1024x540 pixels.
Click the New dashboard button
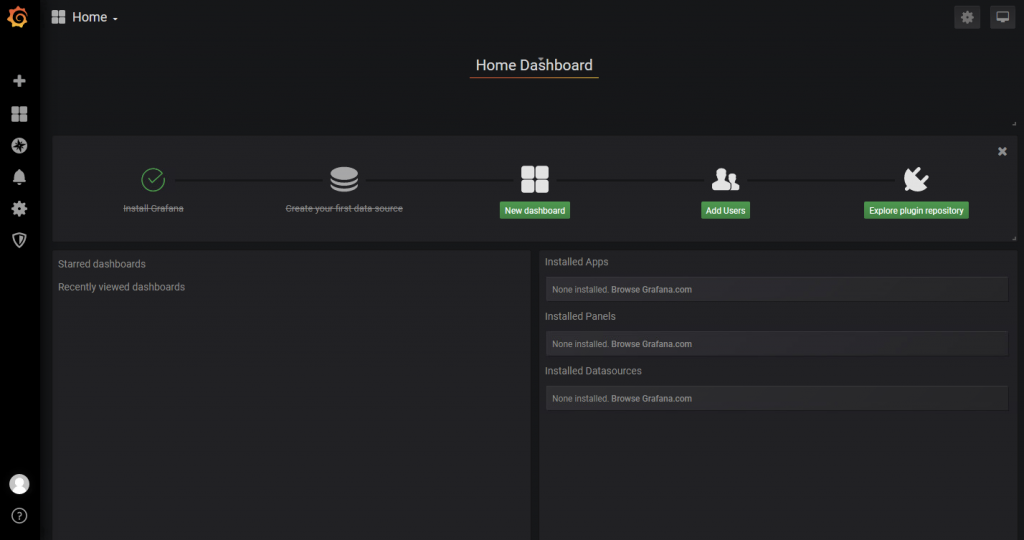(x=535, y=210)
